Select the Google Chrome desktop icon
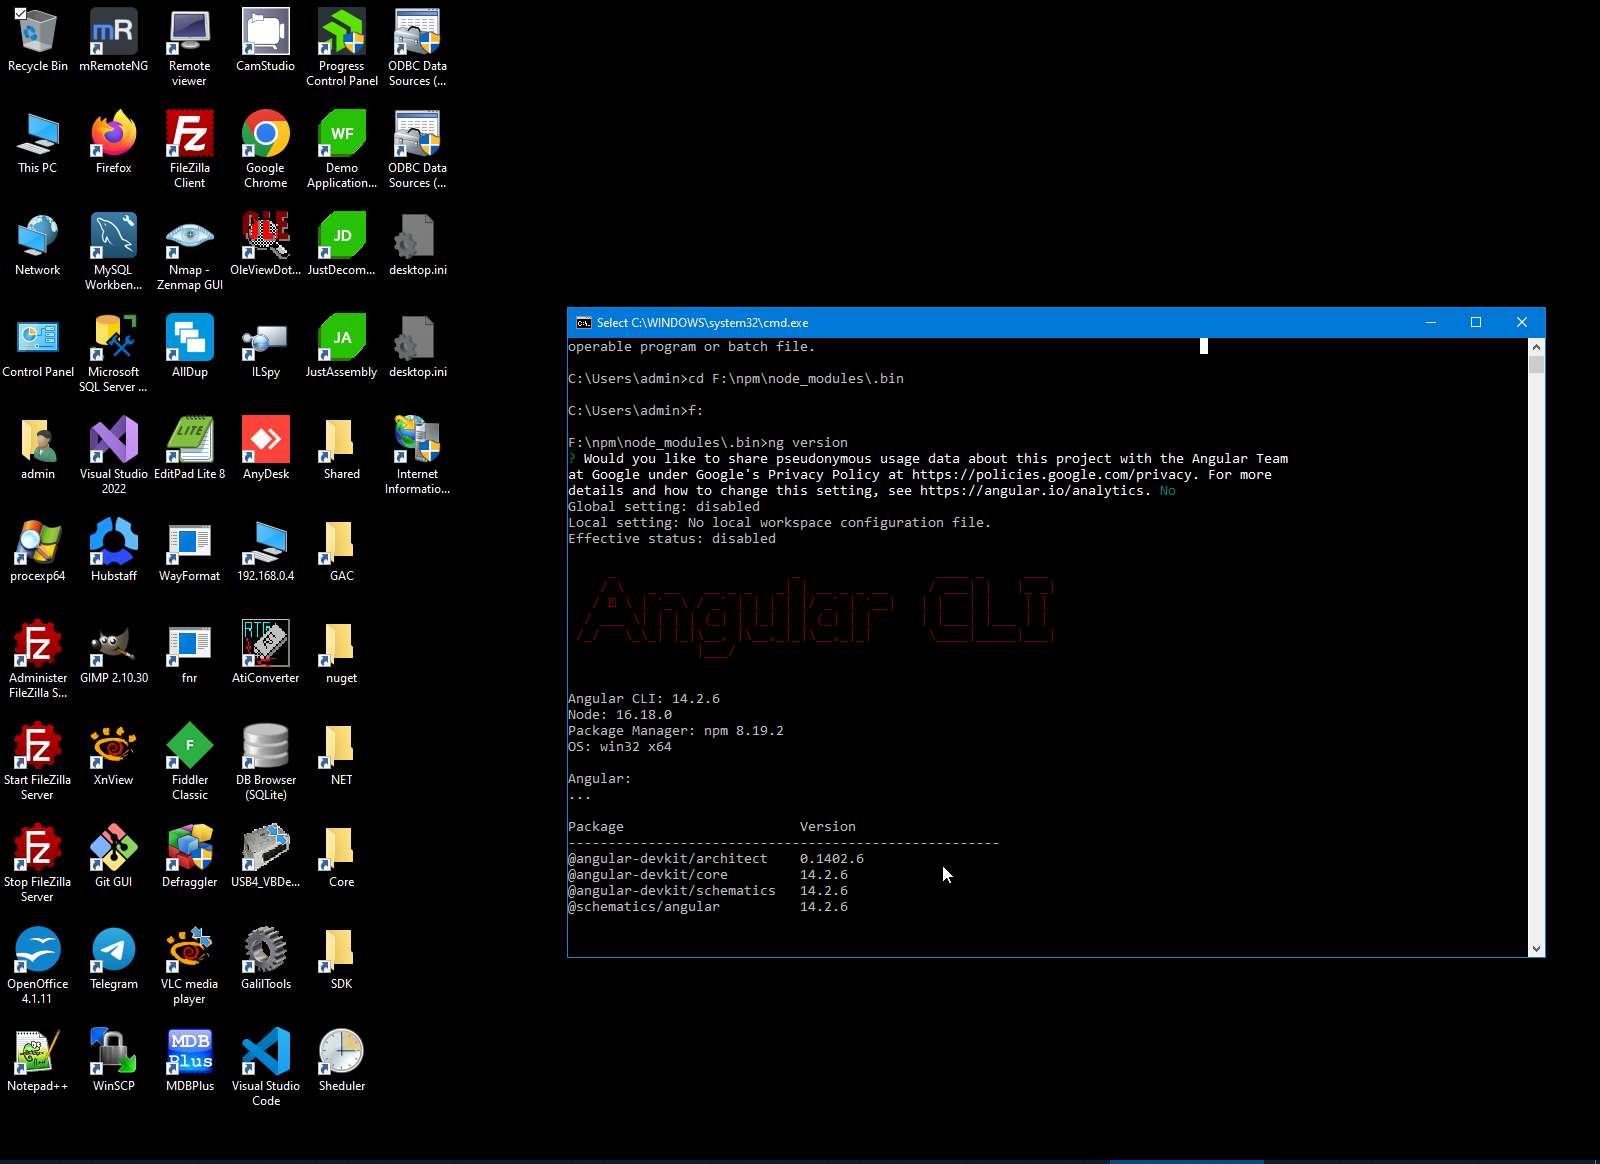The image size is (1600, 1164). coord(265,149)
